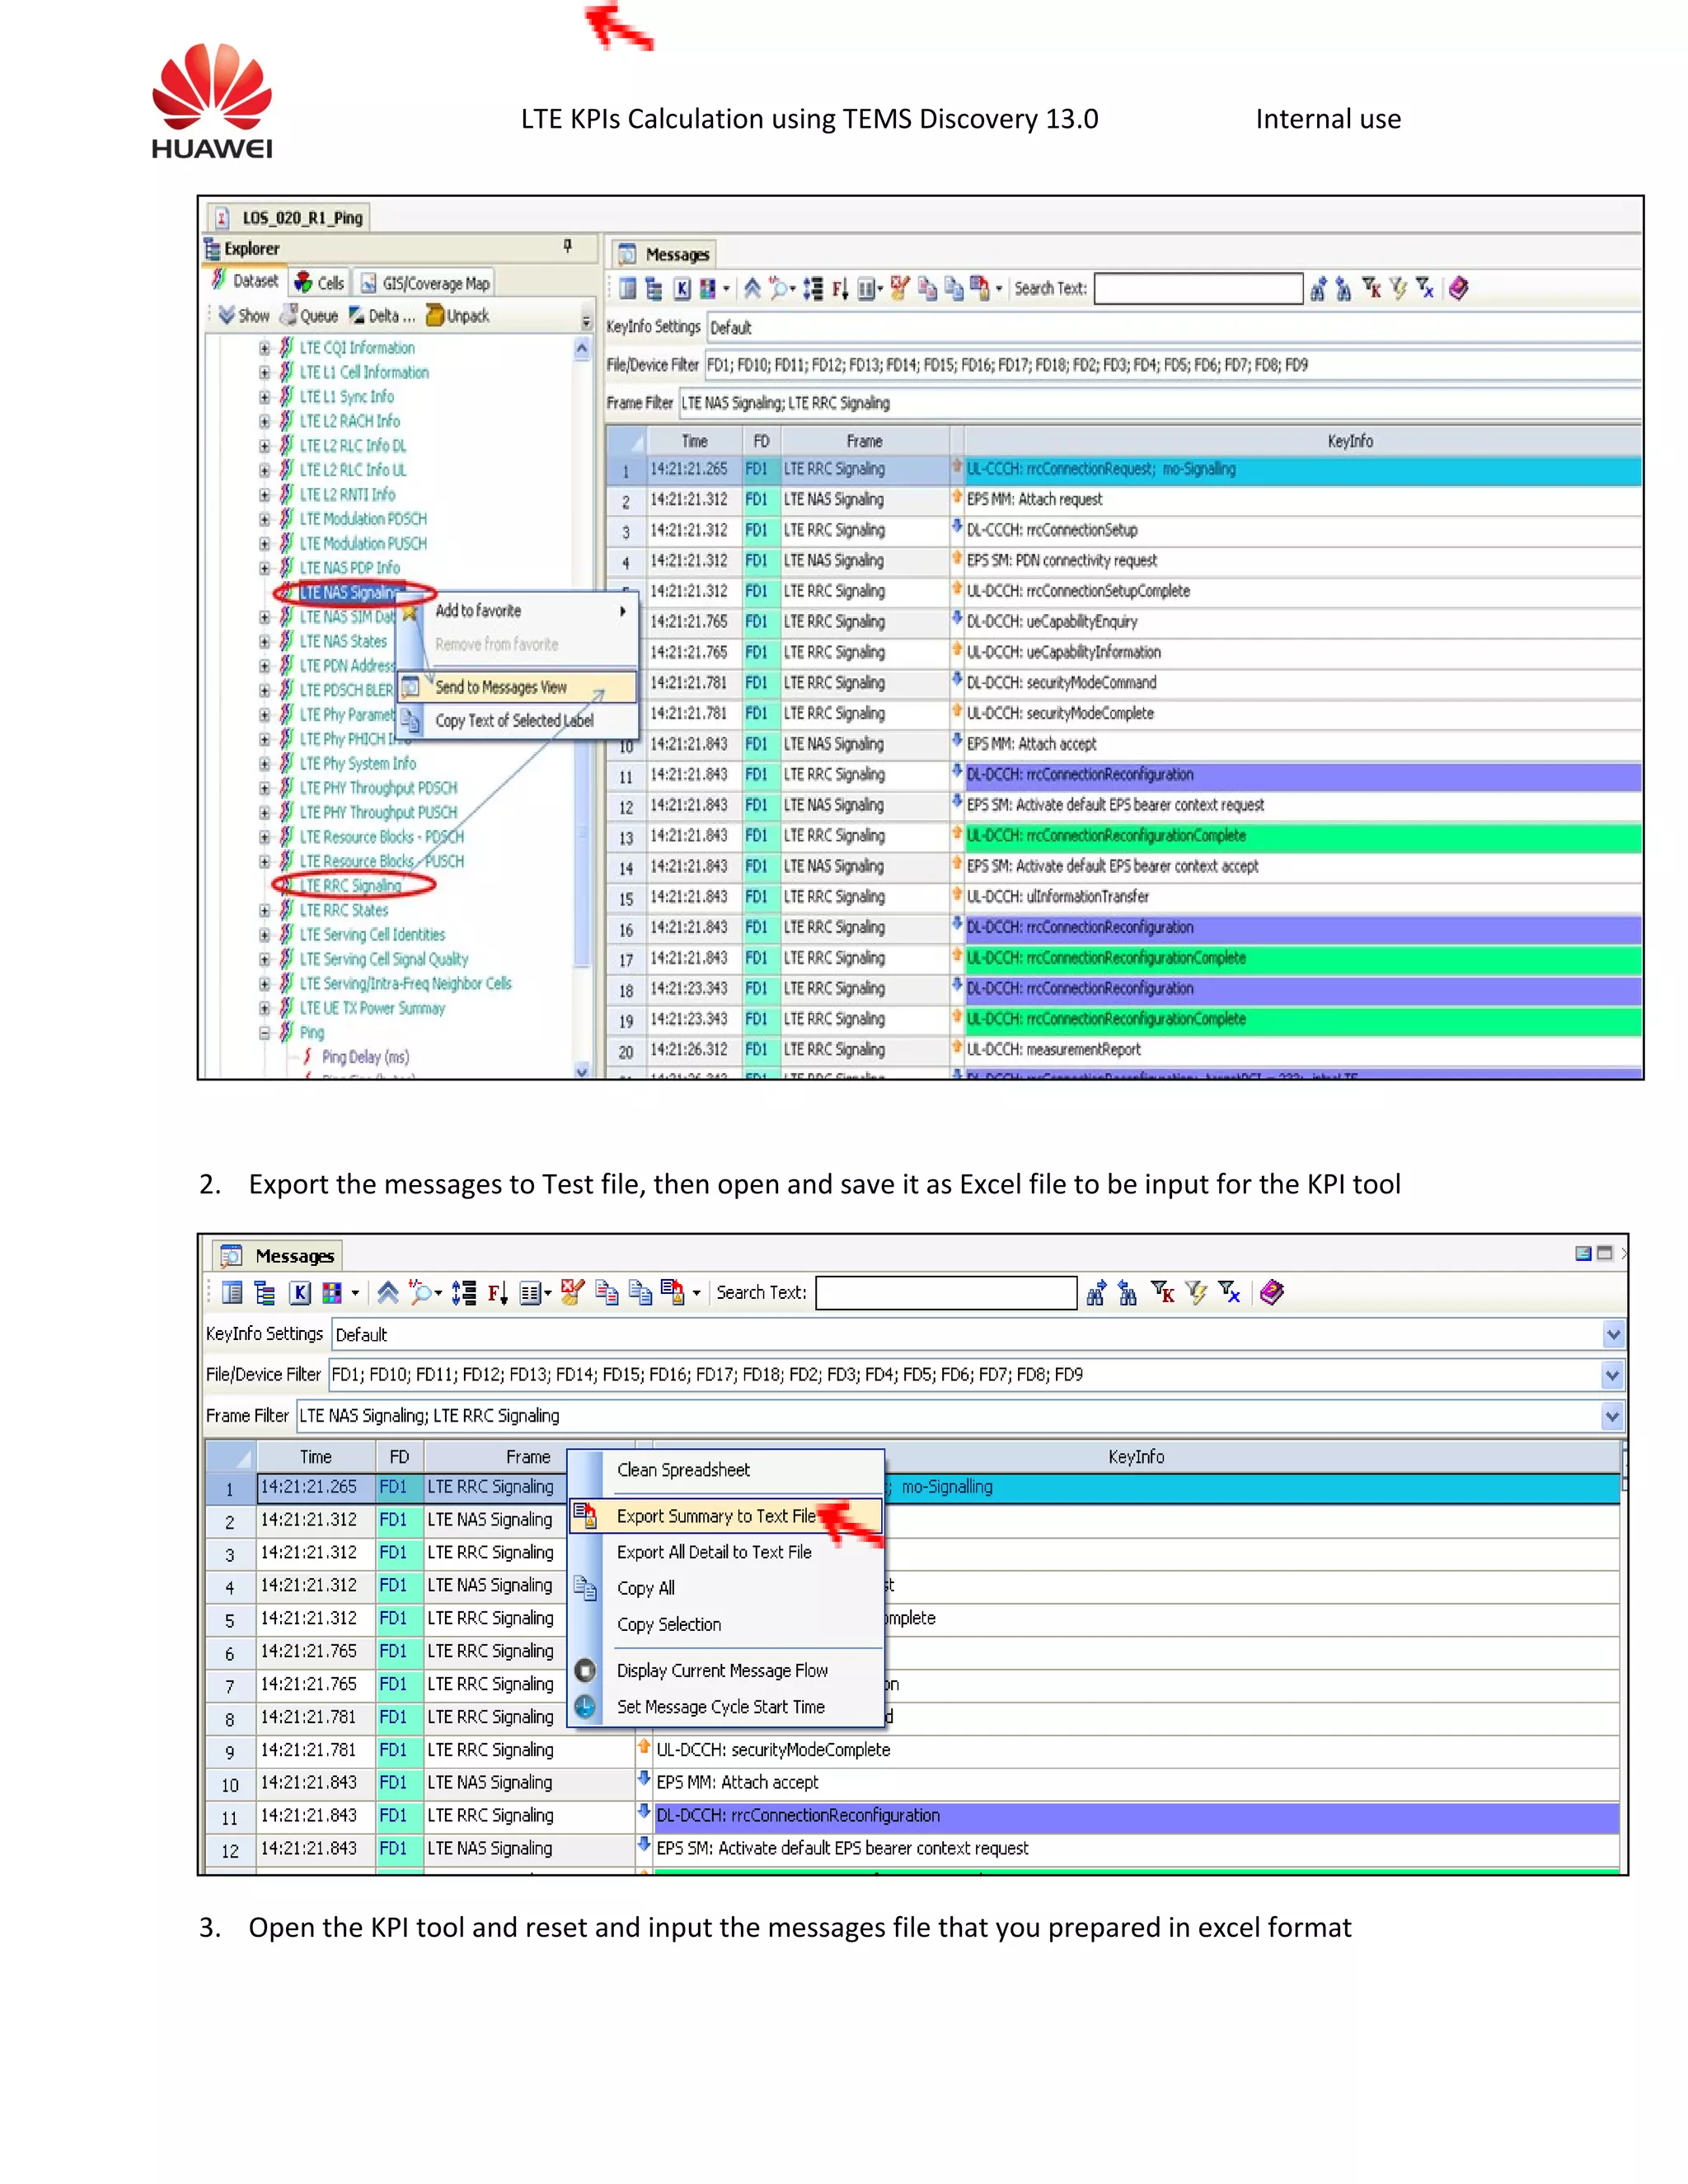The width and height of the screenshot is (1688, 2184).
Task: Click the K KeyInfo icon in upper Messages toolbar
Action: coord(682,289)
